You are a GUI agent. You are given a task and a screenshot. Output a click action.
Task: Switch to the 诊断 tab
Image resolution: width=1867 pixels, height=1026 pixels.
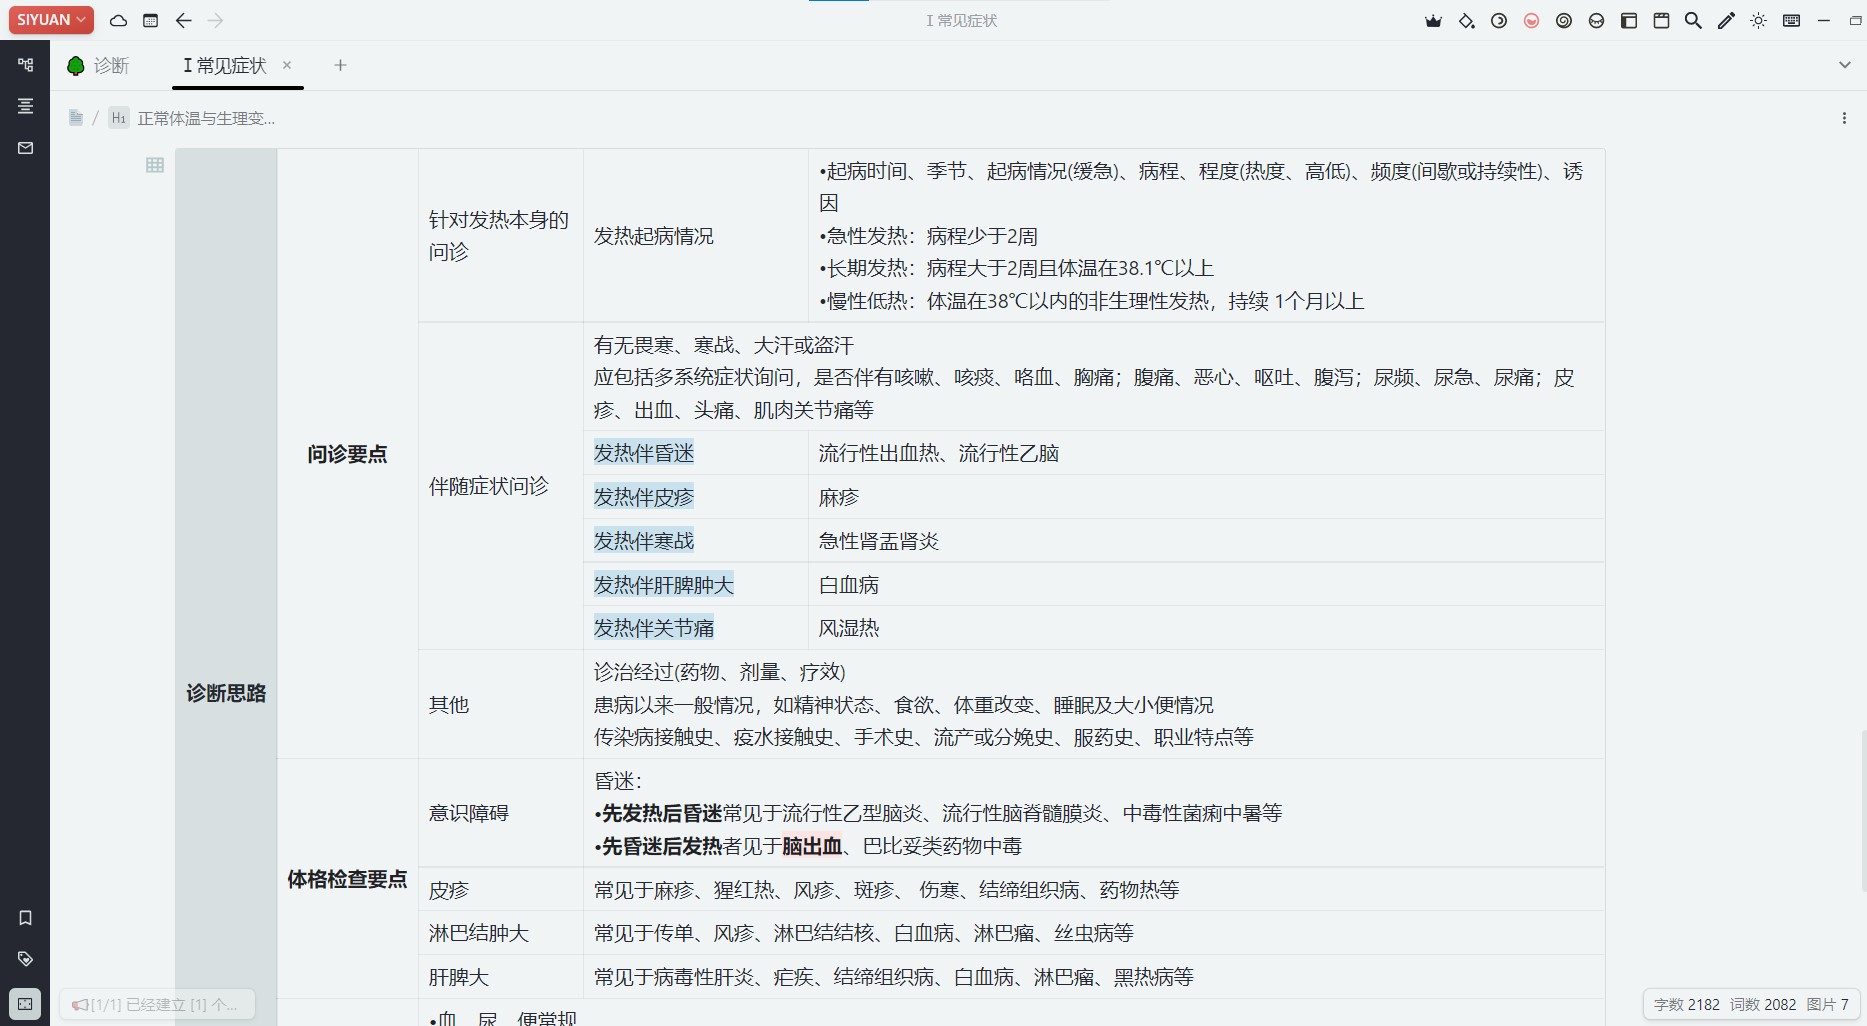[108, 65]
